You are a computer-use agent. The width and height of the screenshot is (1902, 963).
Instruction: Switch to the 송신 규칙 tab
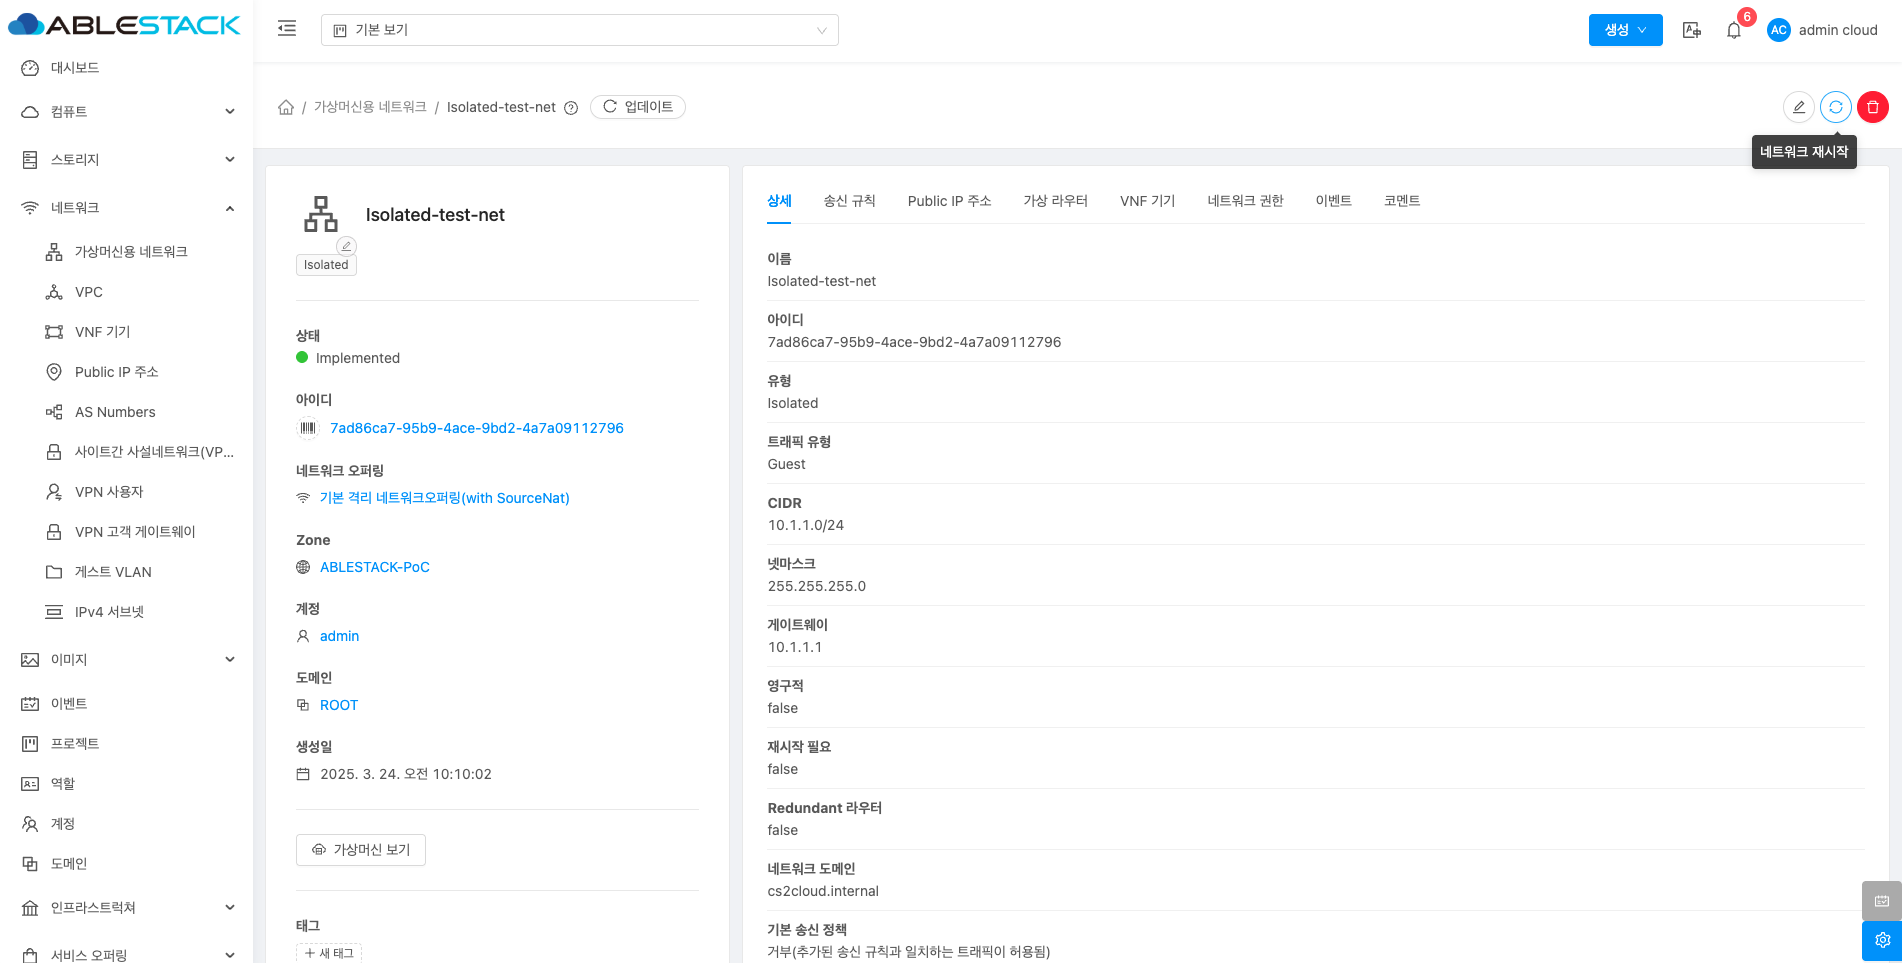(849, 201)
